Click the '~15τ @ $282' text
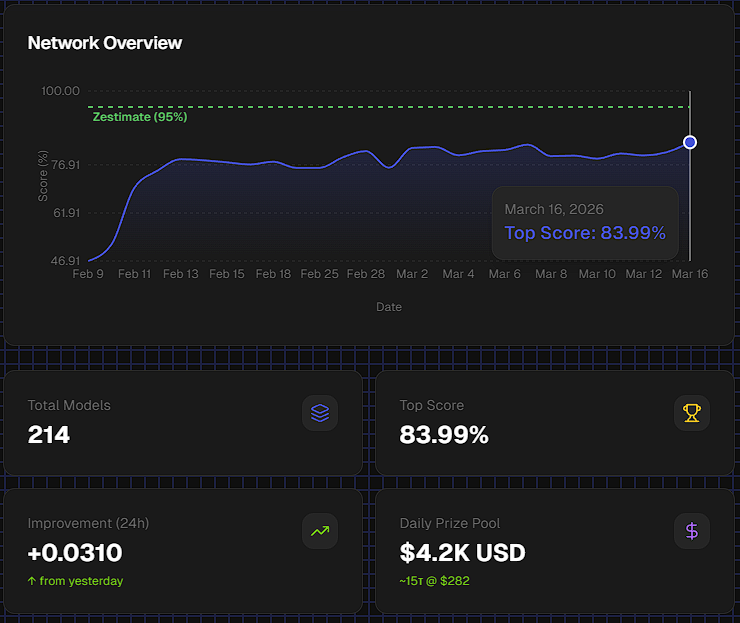740x623 pixels. click(434, 581)
